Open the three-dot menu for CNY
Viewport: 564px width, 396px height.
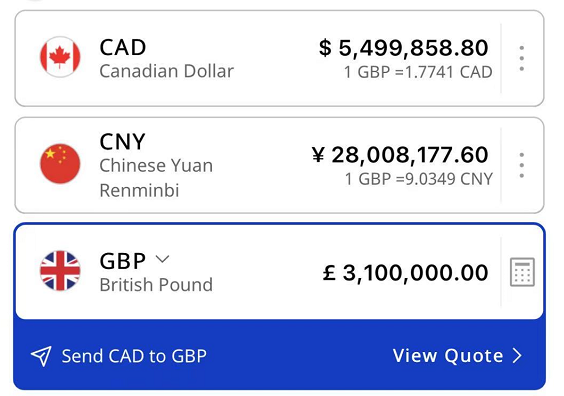pyautogui.click(x=522, y=165)
